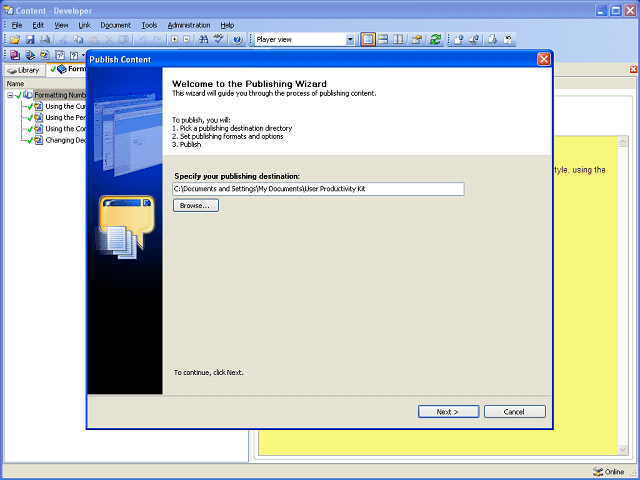Click the Open folder toolbar icon

point(15,40)
